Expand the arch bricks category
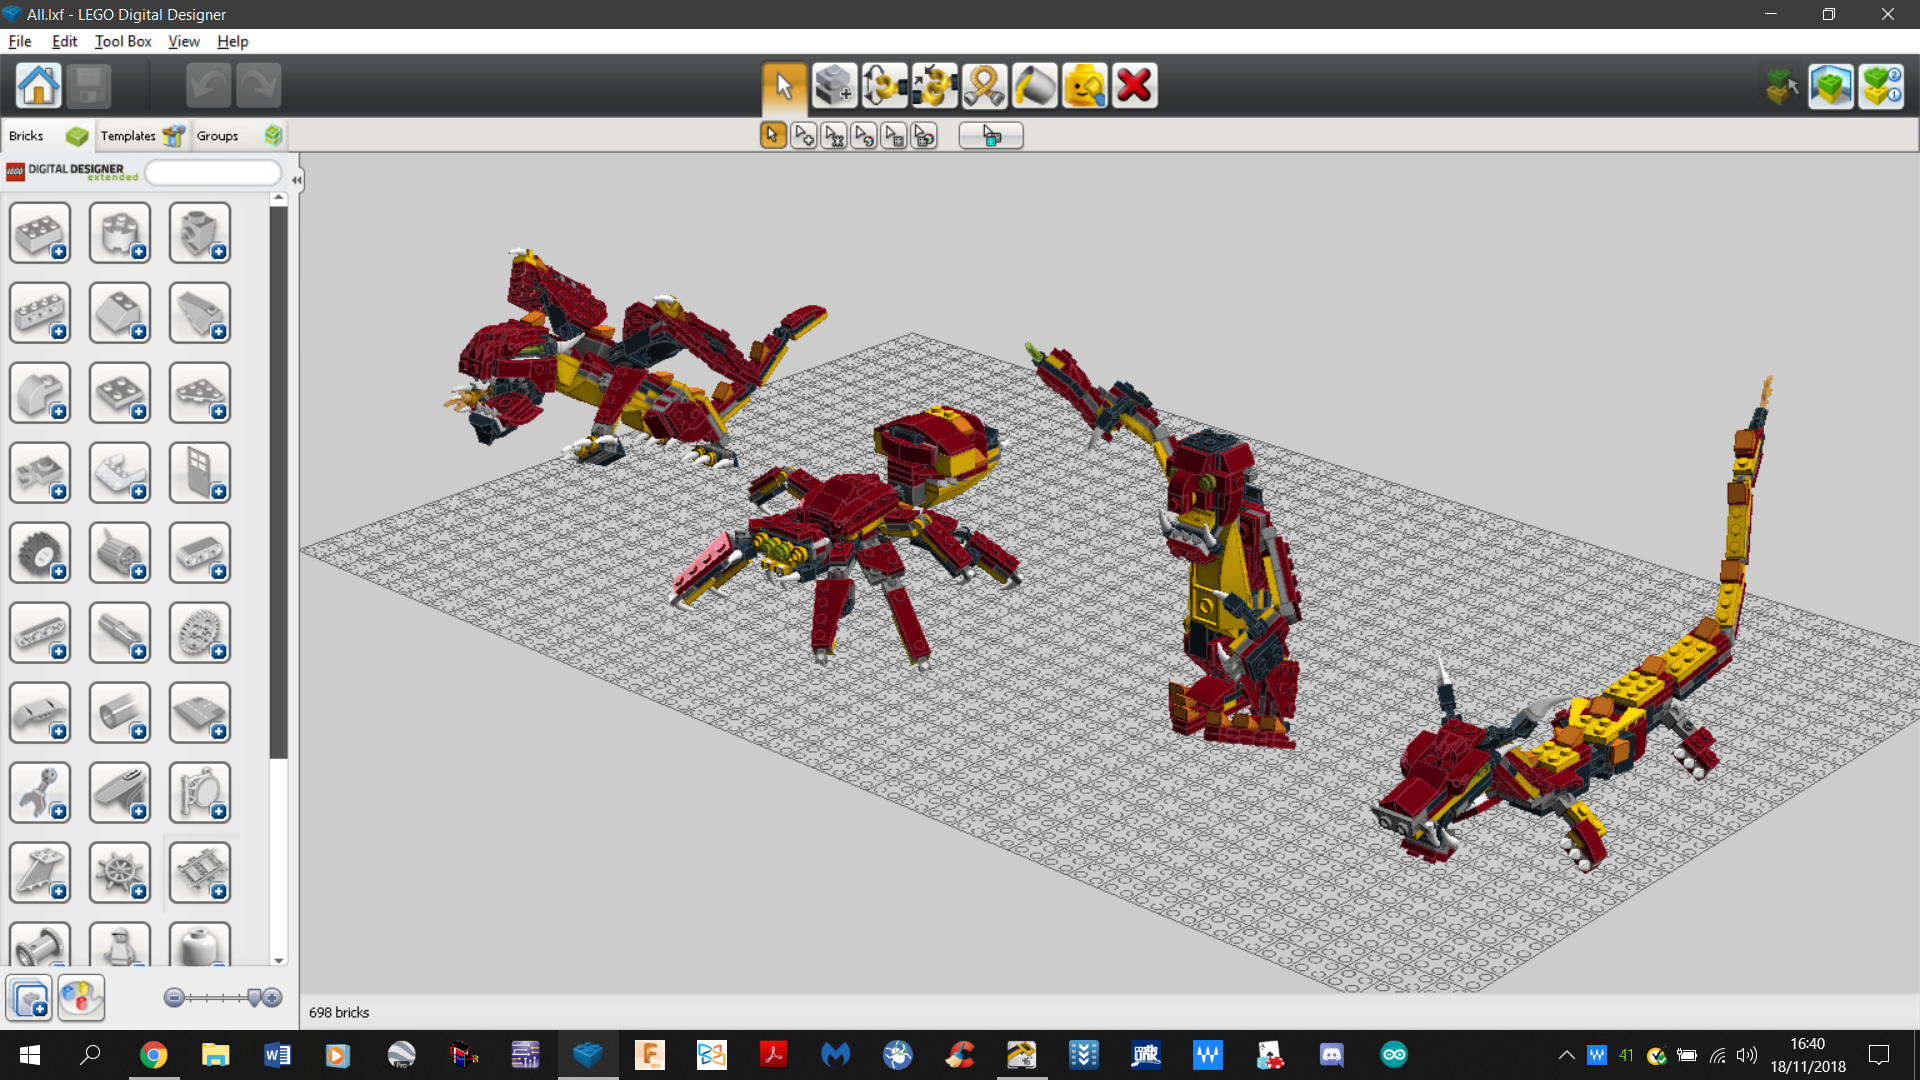Image resolution: width=1920 pixels, height=1080 pixels. coord(40,393)
